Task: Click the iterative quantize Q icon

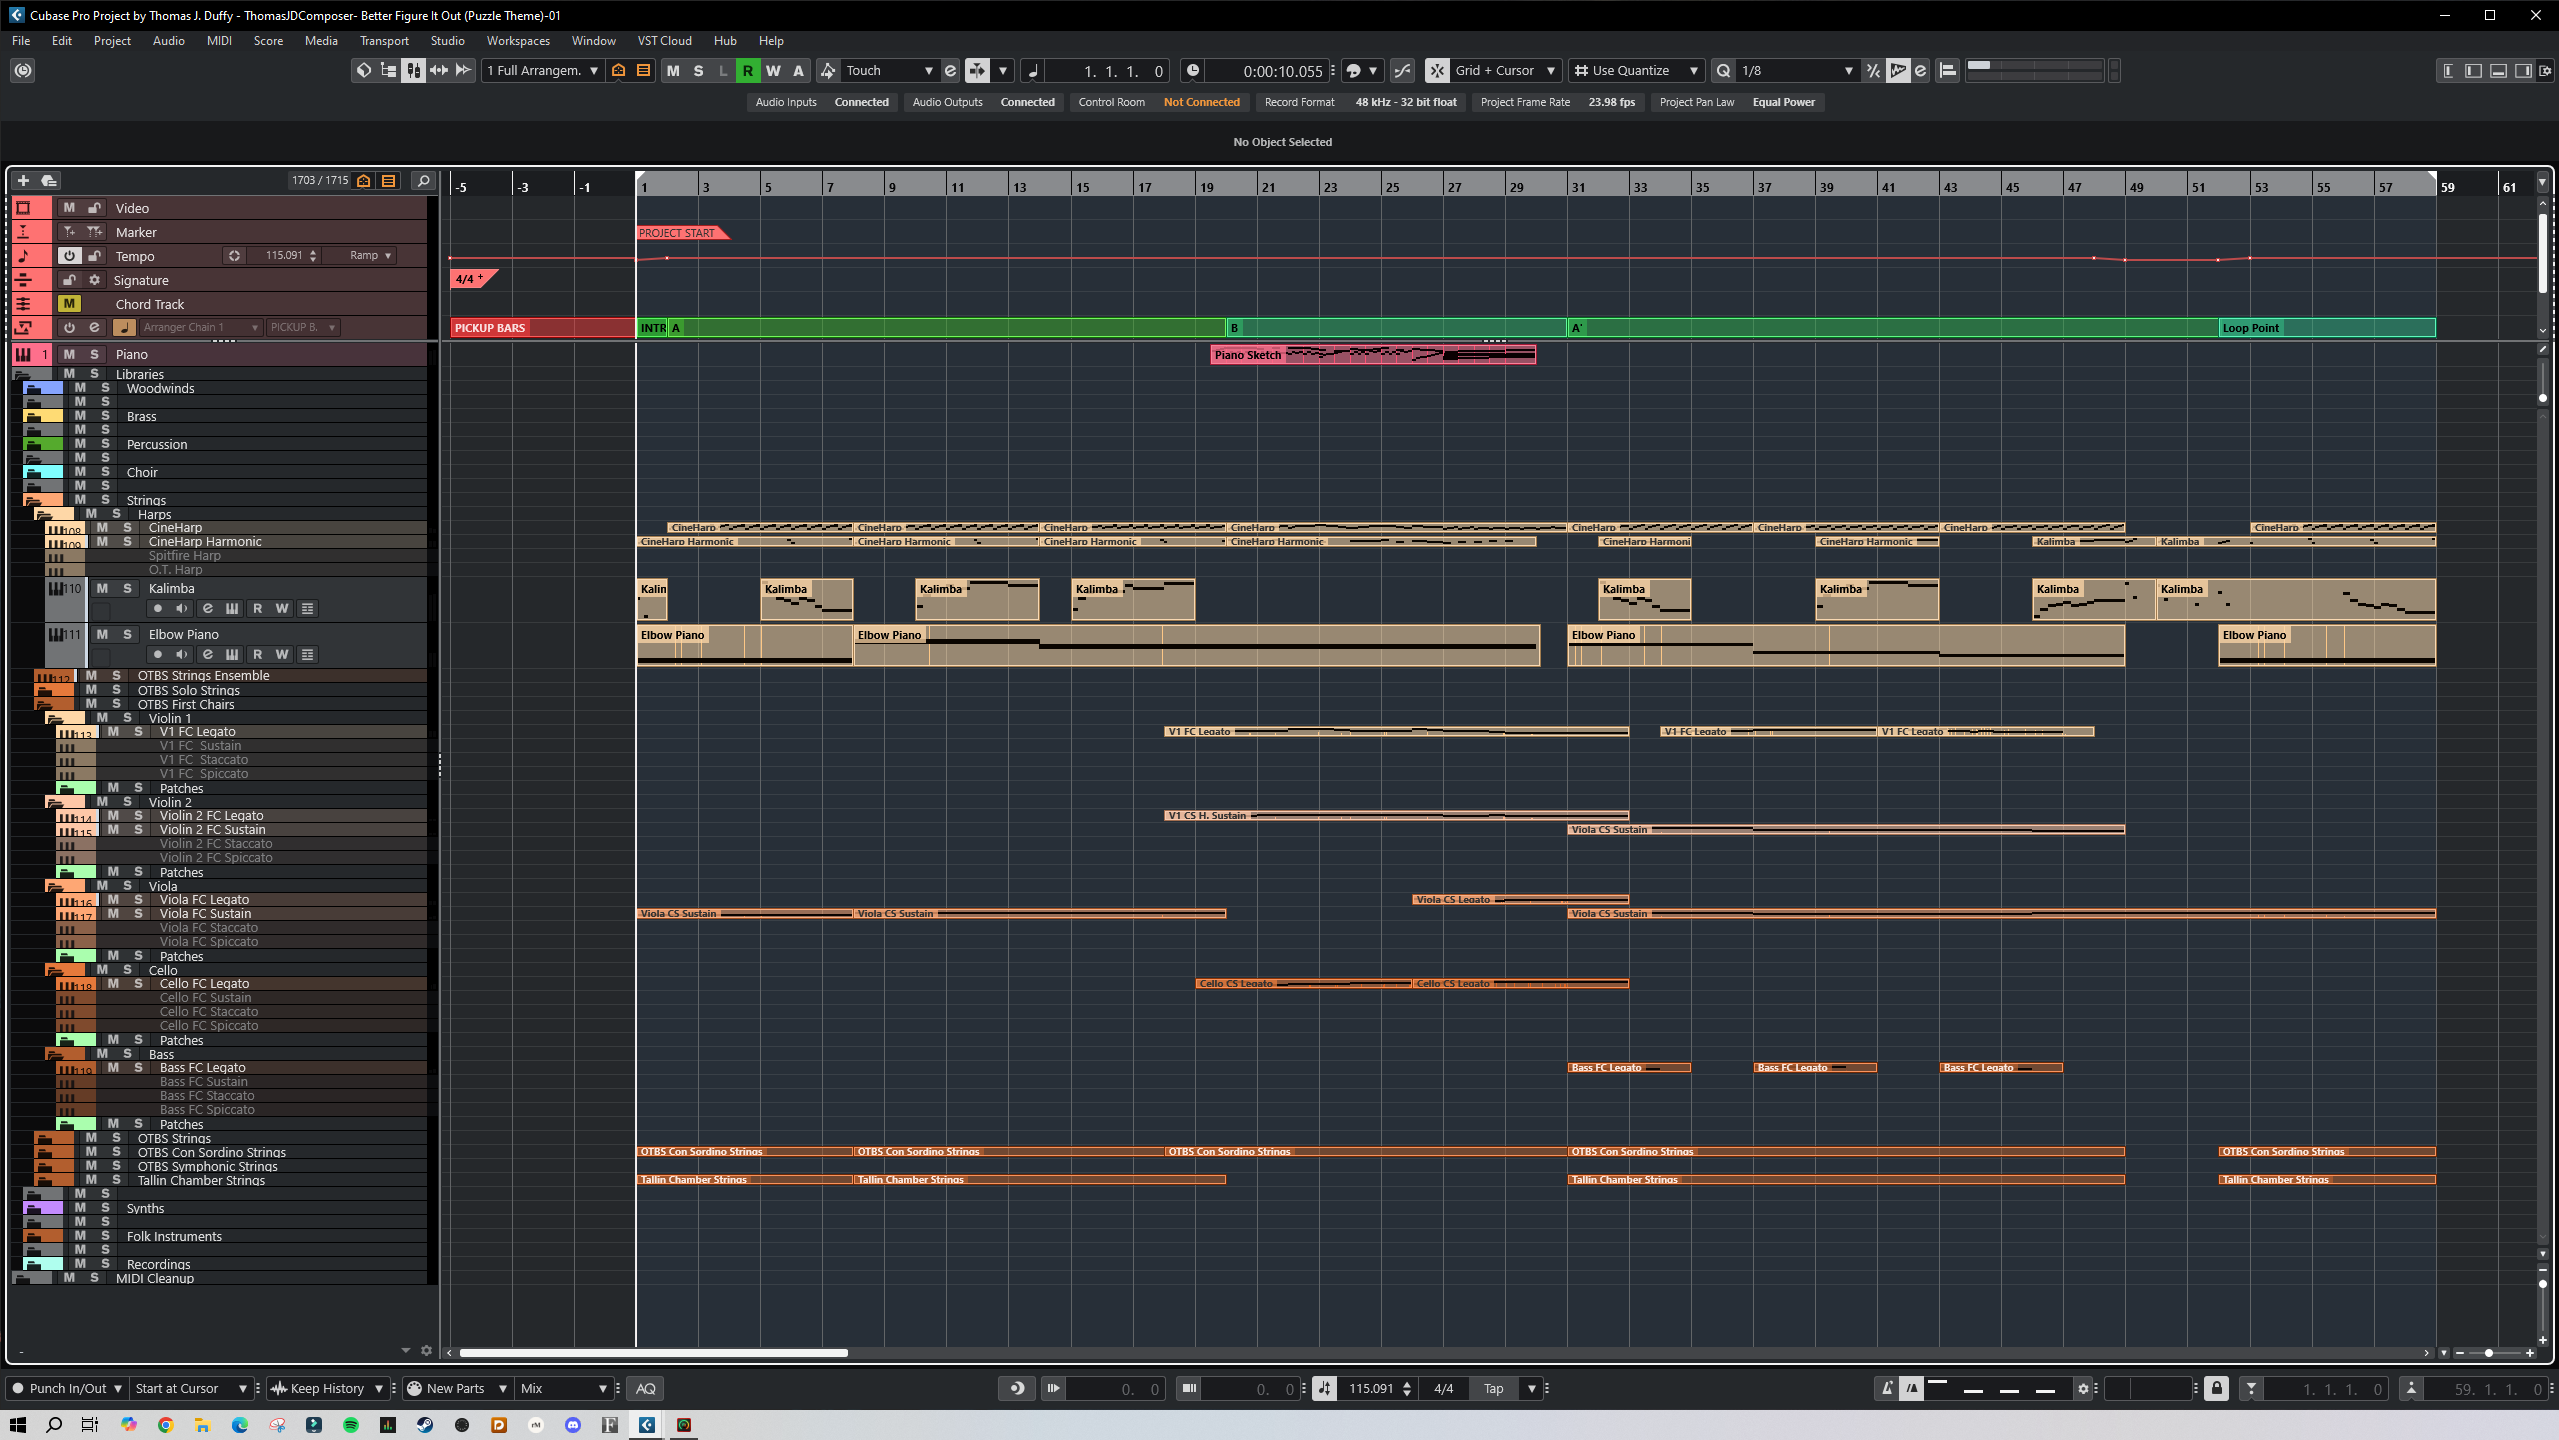Action: coord(1723,70)
